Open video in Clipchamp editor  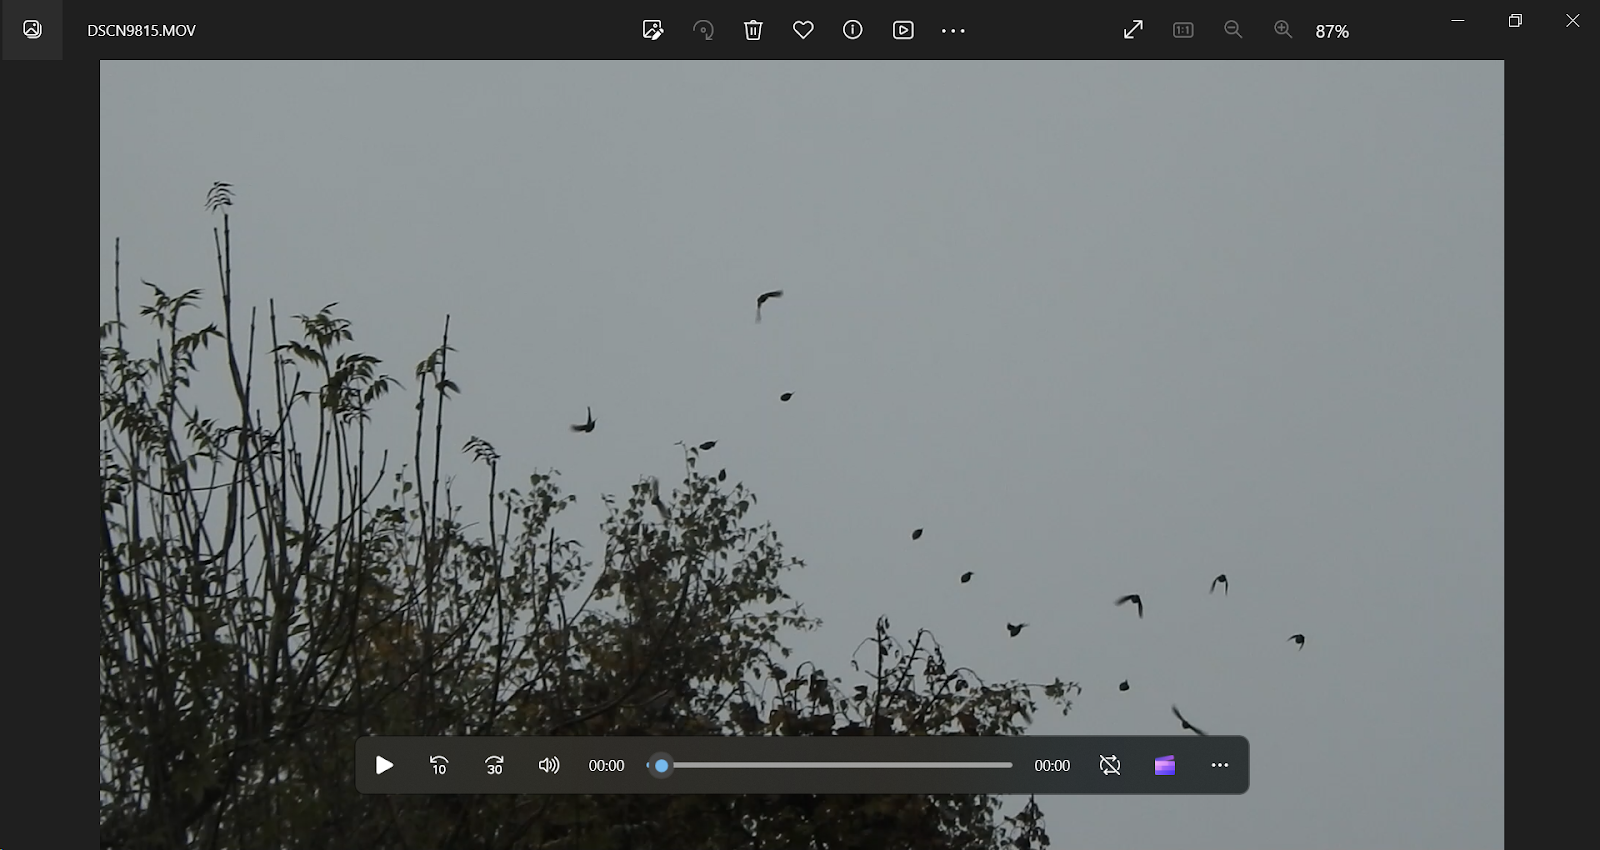tap(1165, 765)
